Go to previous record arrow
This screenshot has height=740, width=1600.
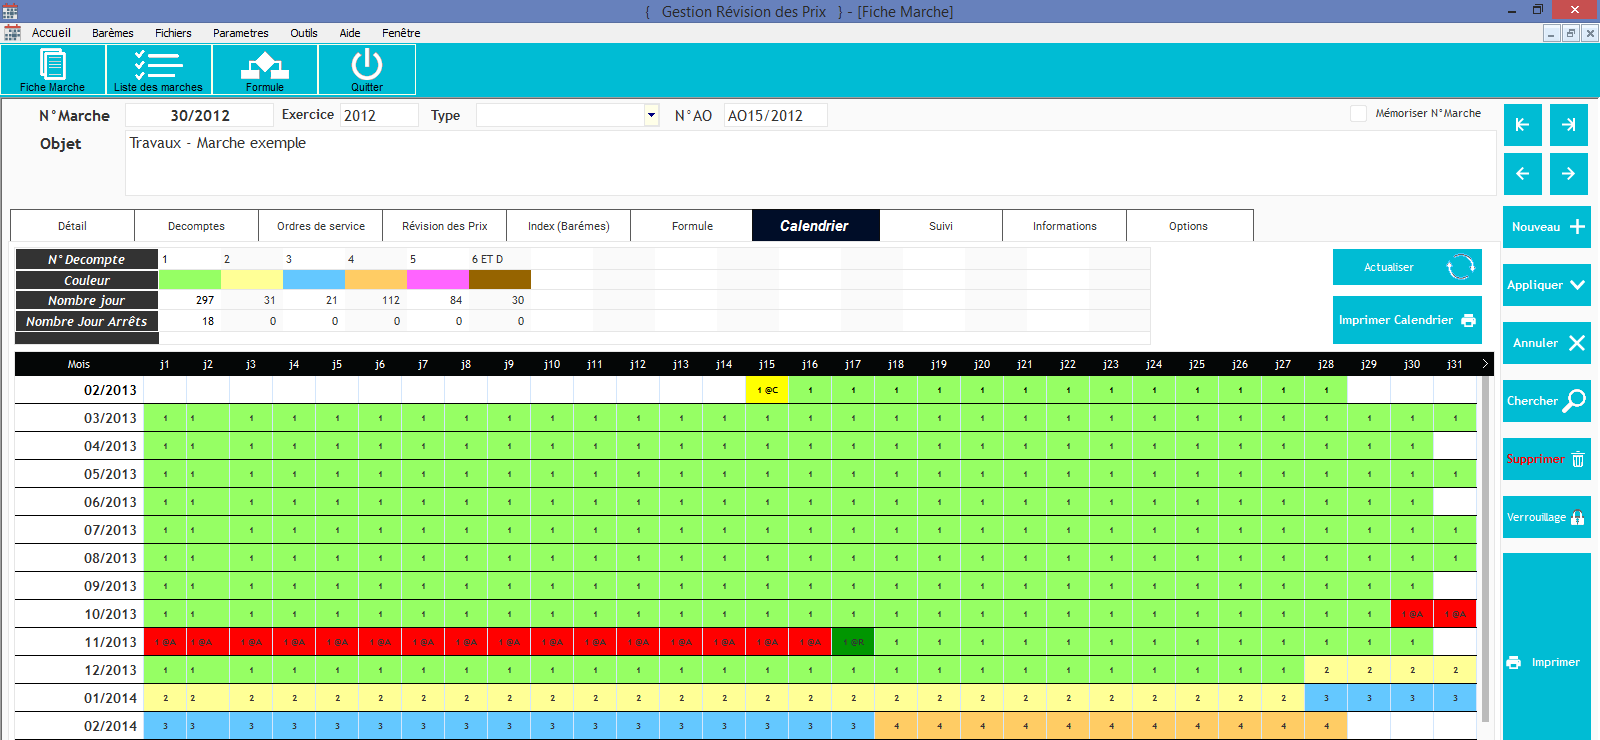coord(1522,174)
